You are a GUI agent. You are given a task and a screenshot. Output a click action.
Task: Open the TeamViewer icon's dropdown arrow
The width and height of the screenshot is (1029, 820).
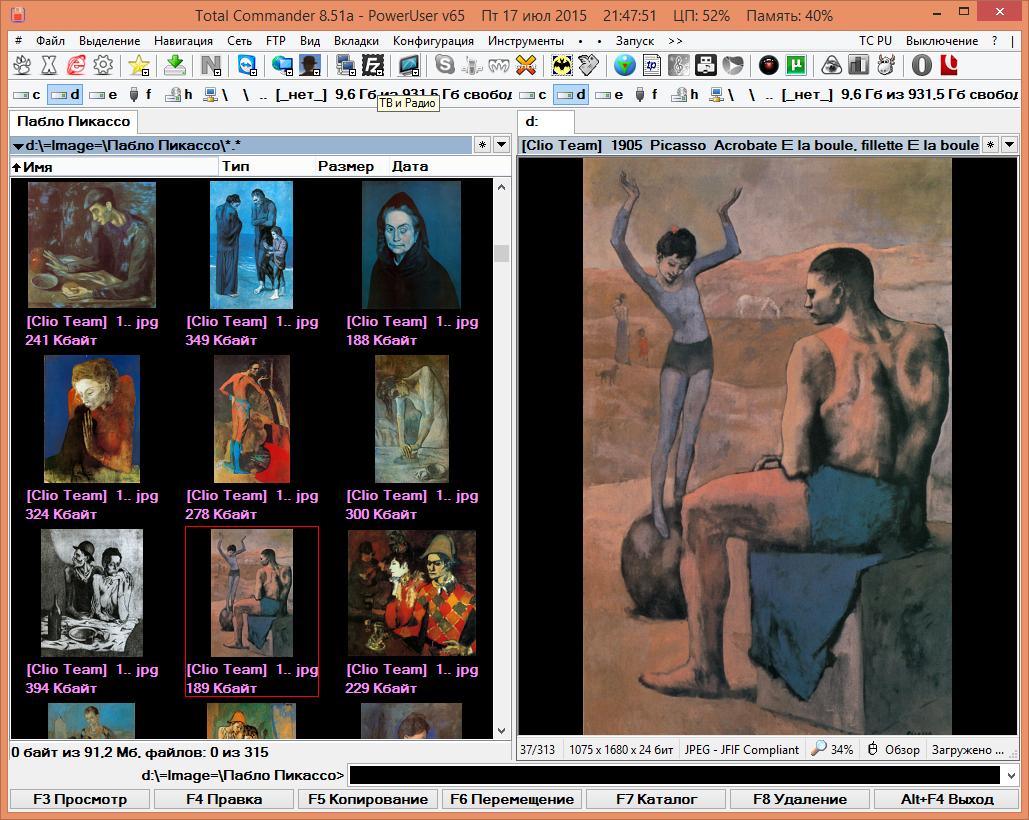tap(254, 71)
